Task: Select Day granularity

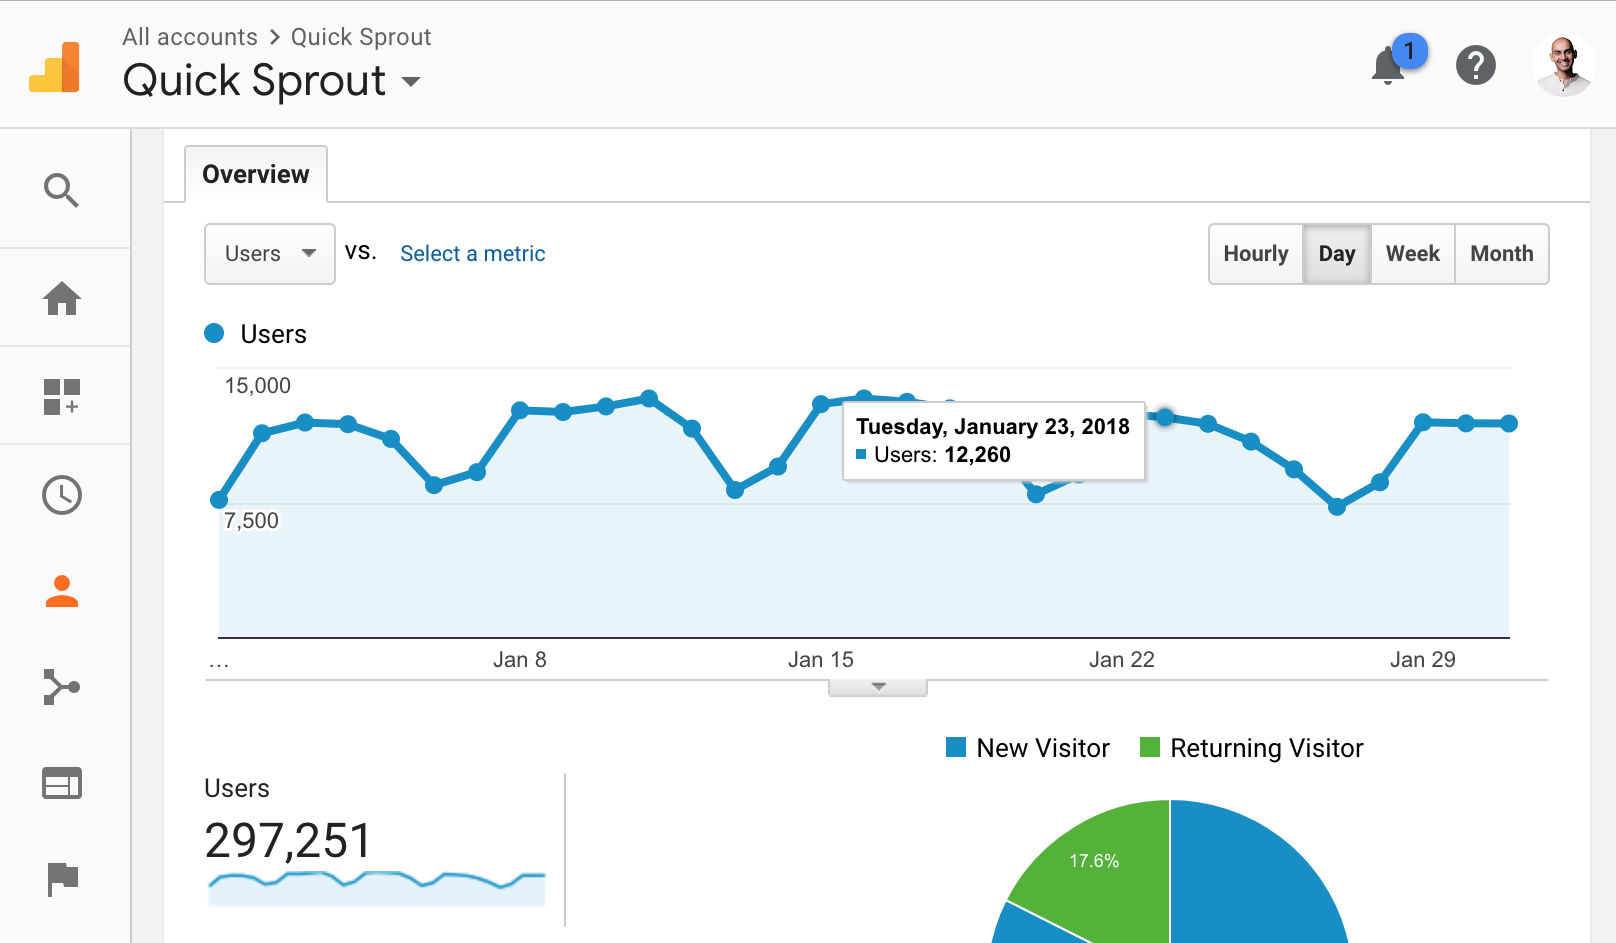Action: [x=1337, y=254]
